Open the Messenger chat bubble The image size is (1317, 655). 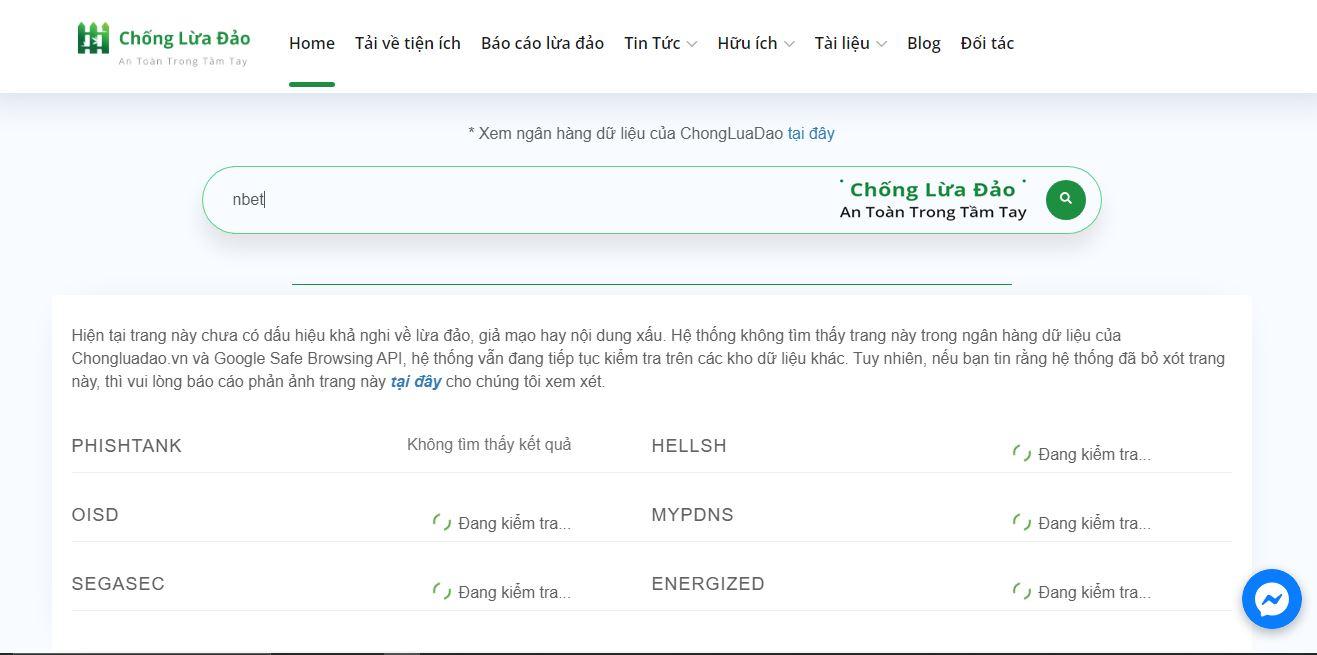tap(1271, 599)
